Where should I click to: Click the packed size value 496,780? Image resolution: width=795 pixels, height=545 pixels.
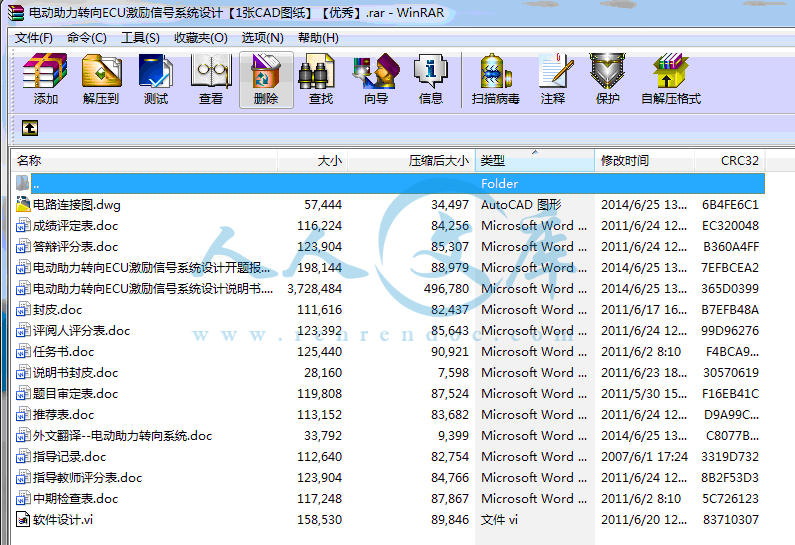coord(446,288)
